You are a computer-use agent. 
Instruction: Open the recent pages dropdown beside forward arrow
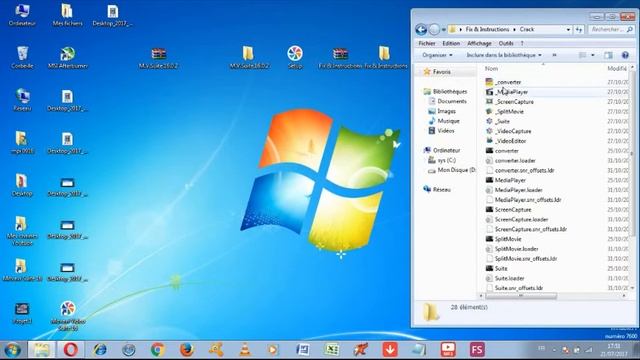pyautogui.click(x=444, y=29)
